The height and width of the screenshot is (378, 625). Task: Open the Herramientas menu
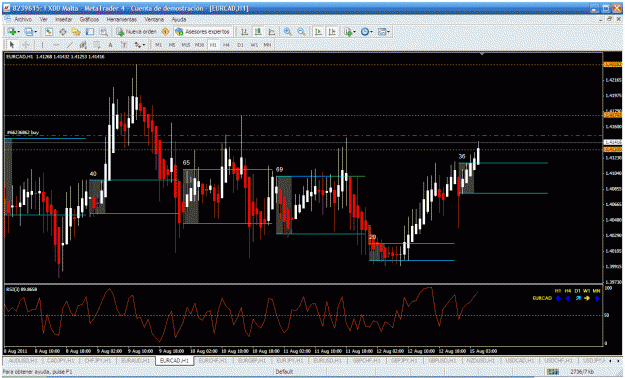[122, 19]
